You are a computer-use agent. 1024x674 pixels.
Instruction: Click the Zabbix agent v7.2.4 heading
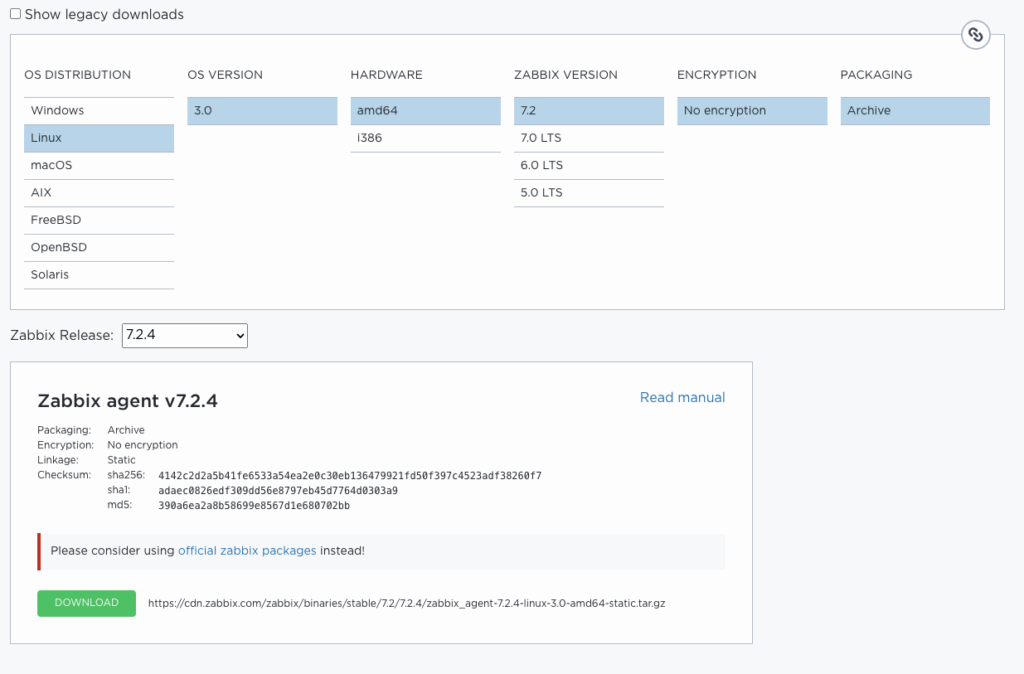(x=127, y=400)
